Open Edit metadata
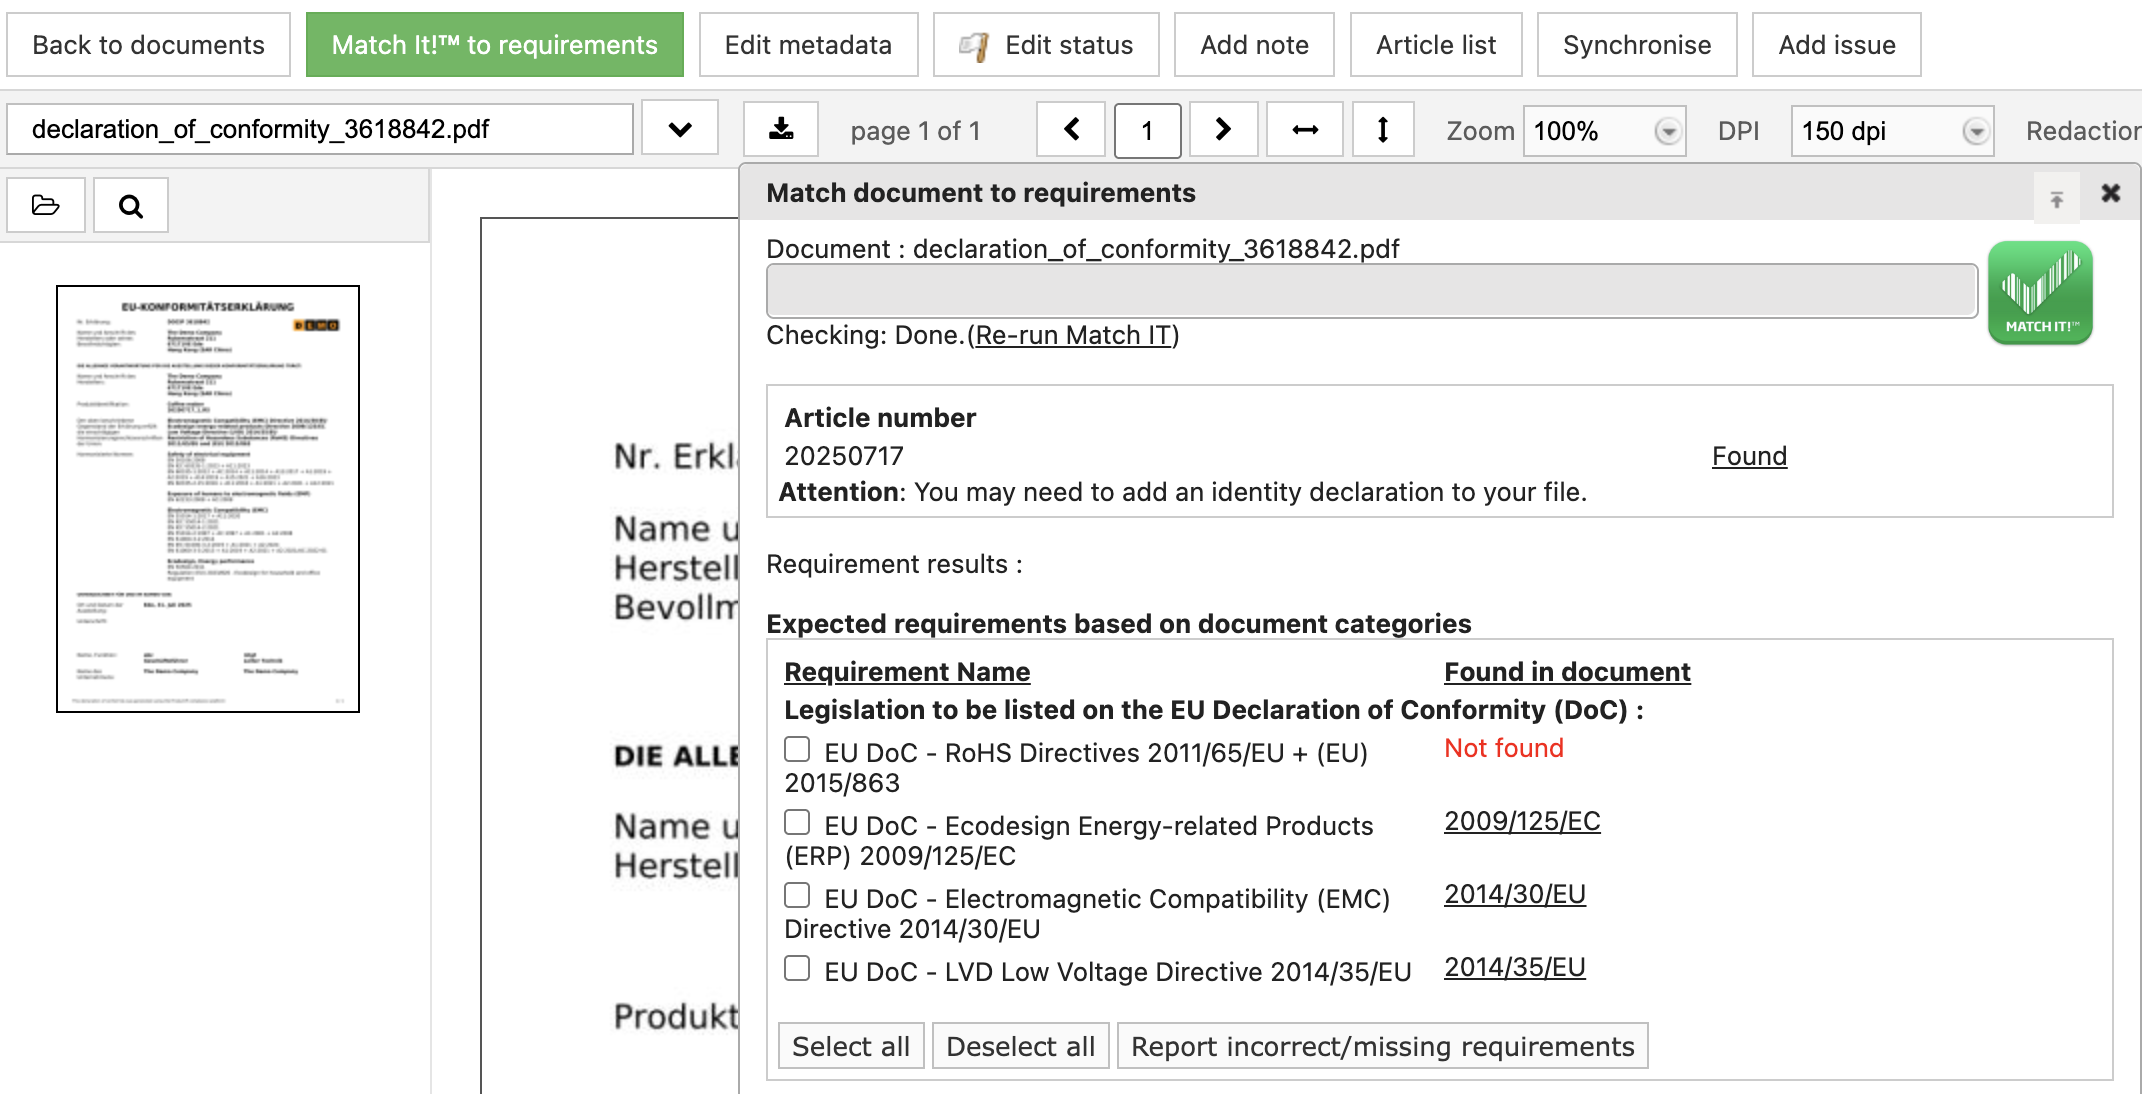 click(808, 45)
